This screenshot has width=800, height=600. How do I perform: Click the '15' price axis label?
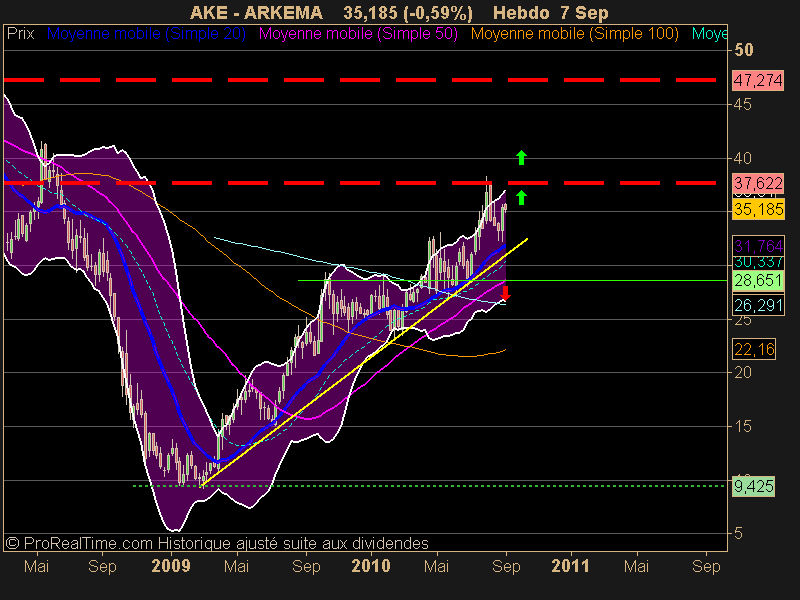[x=743, y=427]
